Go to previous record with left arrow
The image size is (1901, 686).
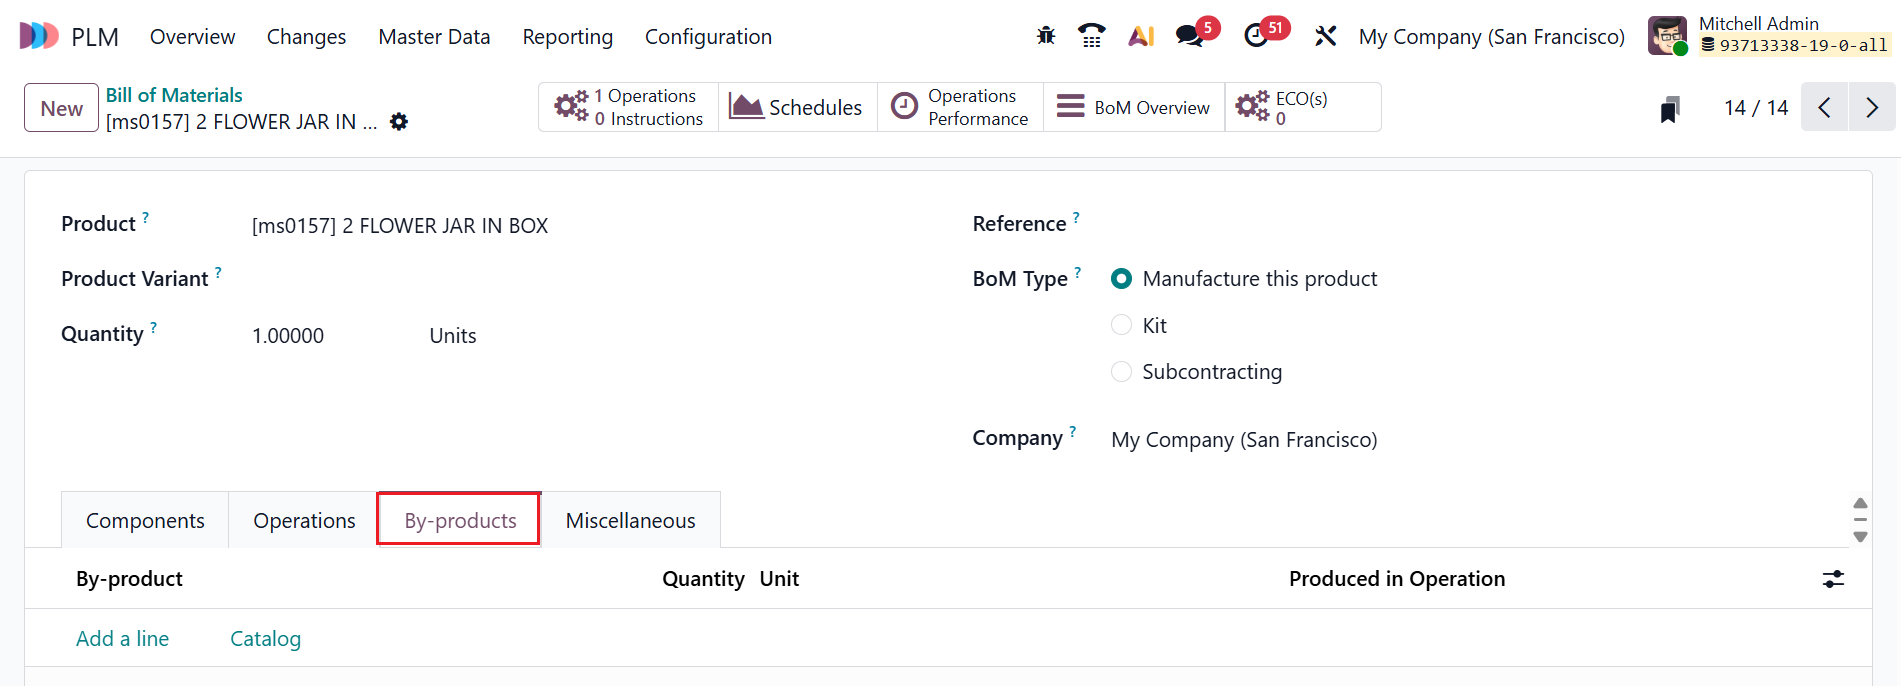(x=1824, y=107)
